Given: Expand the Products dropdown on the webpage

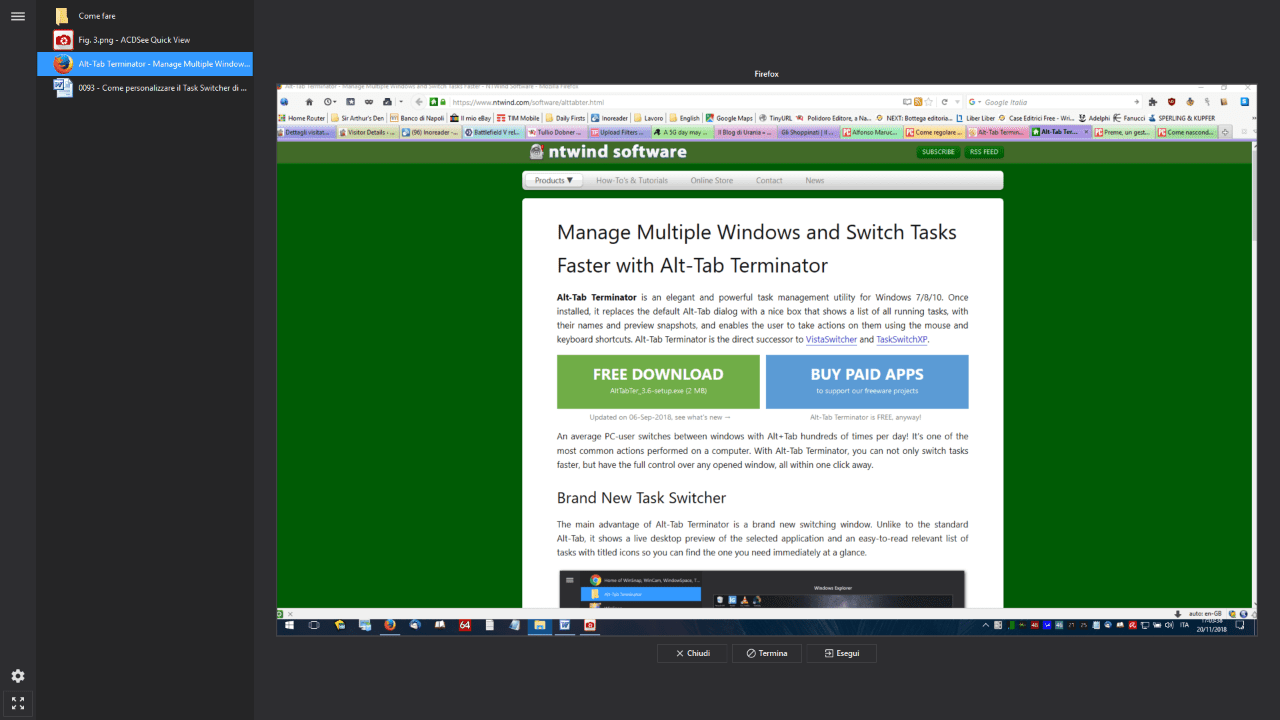Looking at the screenshot, I should (553, 181).
